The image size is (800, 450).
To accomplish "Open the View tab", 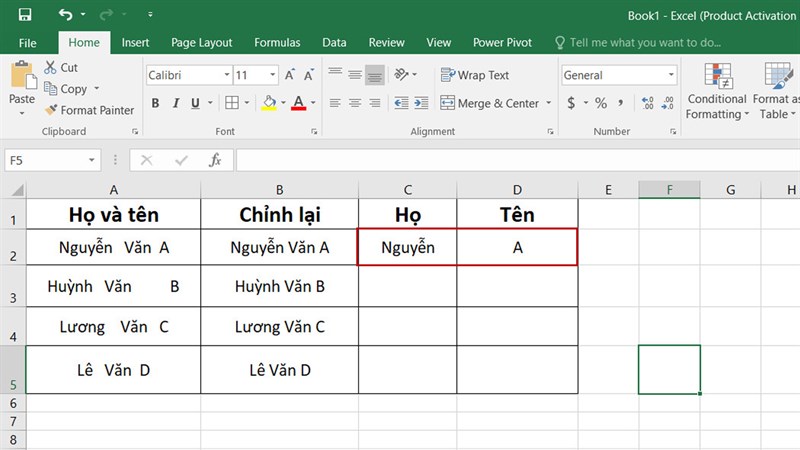I will pos(439,43).
